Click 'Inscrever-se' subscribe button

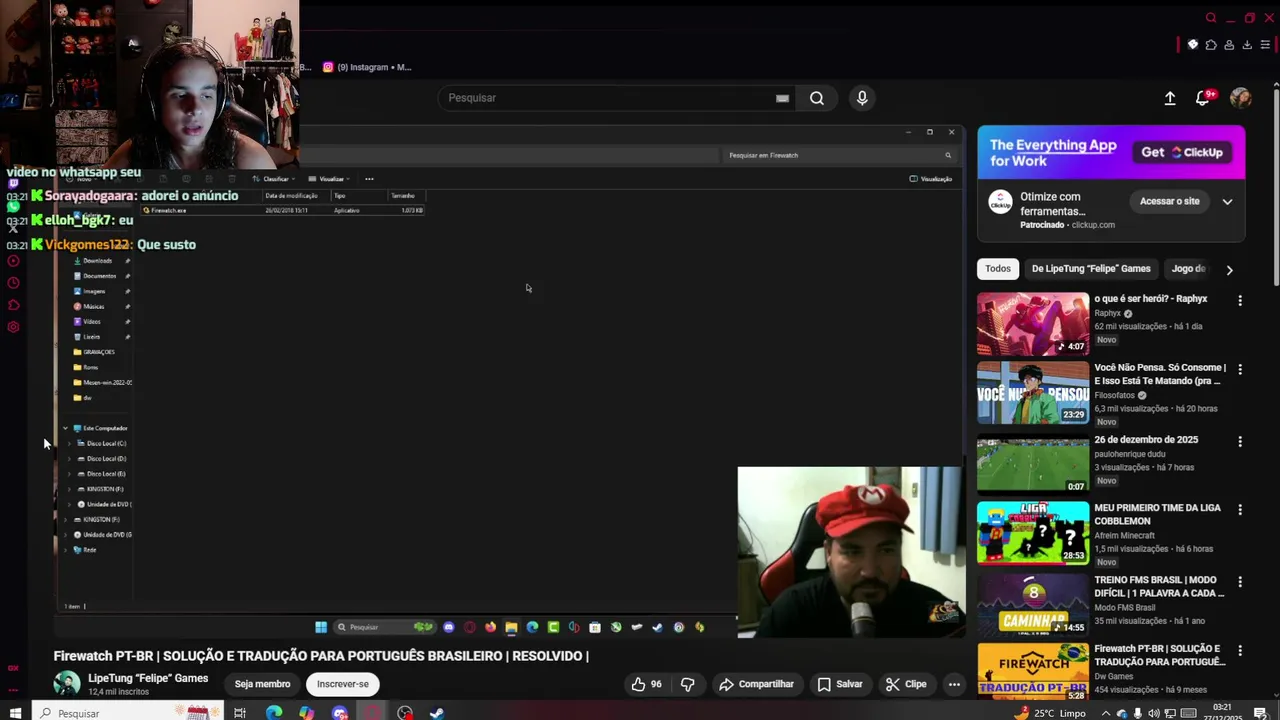(343, 684)
